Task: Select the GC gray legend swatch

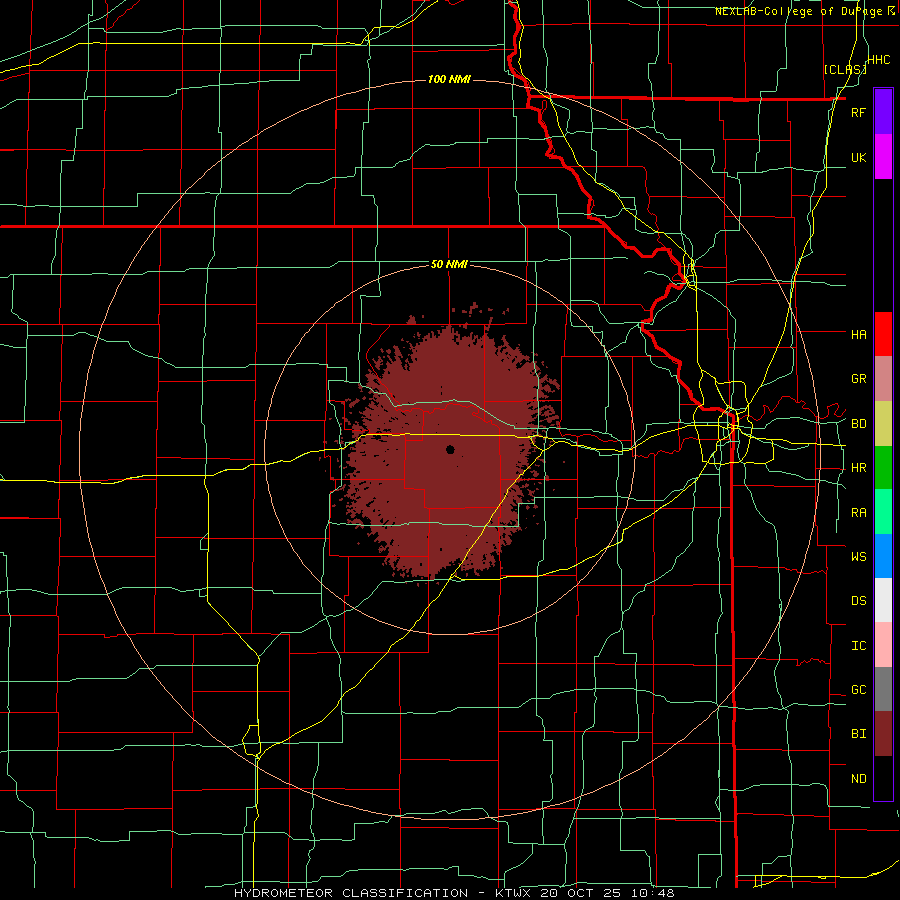Action: point(883,689)
